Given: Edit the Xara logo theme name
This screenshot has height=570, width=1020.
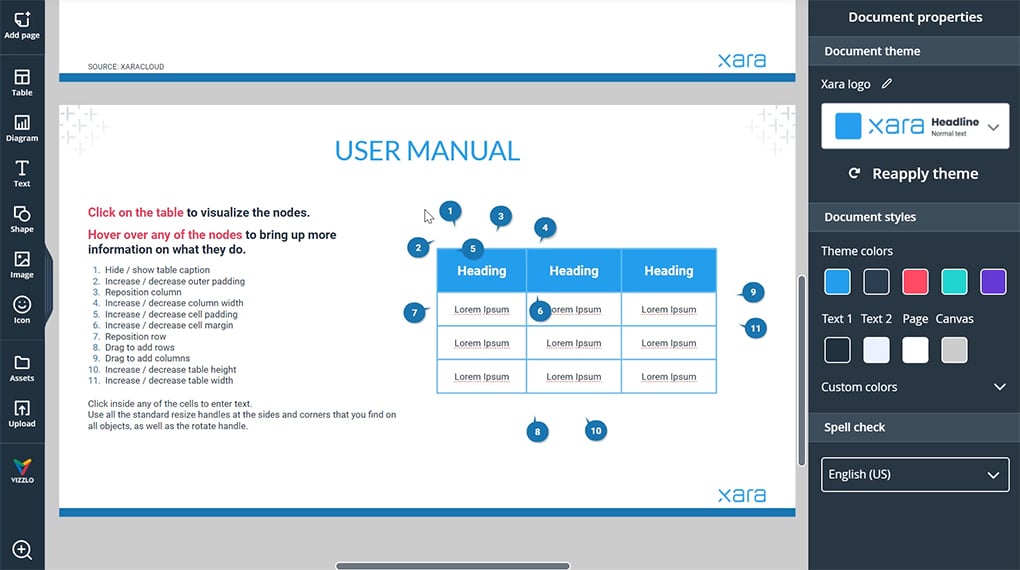Looking at the screenshot, I should pyautogui.click(x=887, y=84).
